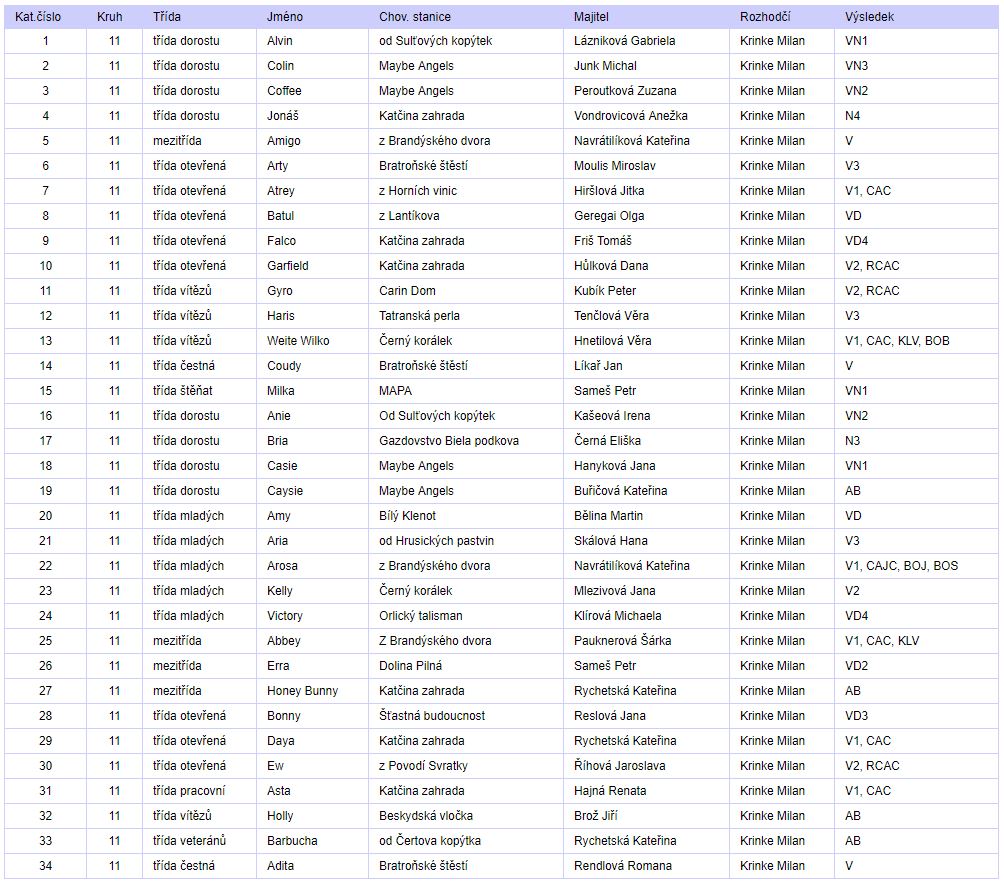The height and width of the screenshot is (885, 1004).
Task: Click owner Vondrovicová Anežka
Action: [631, 116]
